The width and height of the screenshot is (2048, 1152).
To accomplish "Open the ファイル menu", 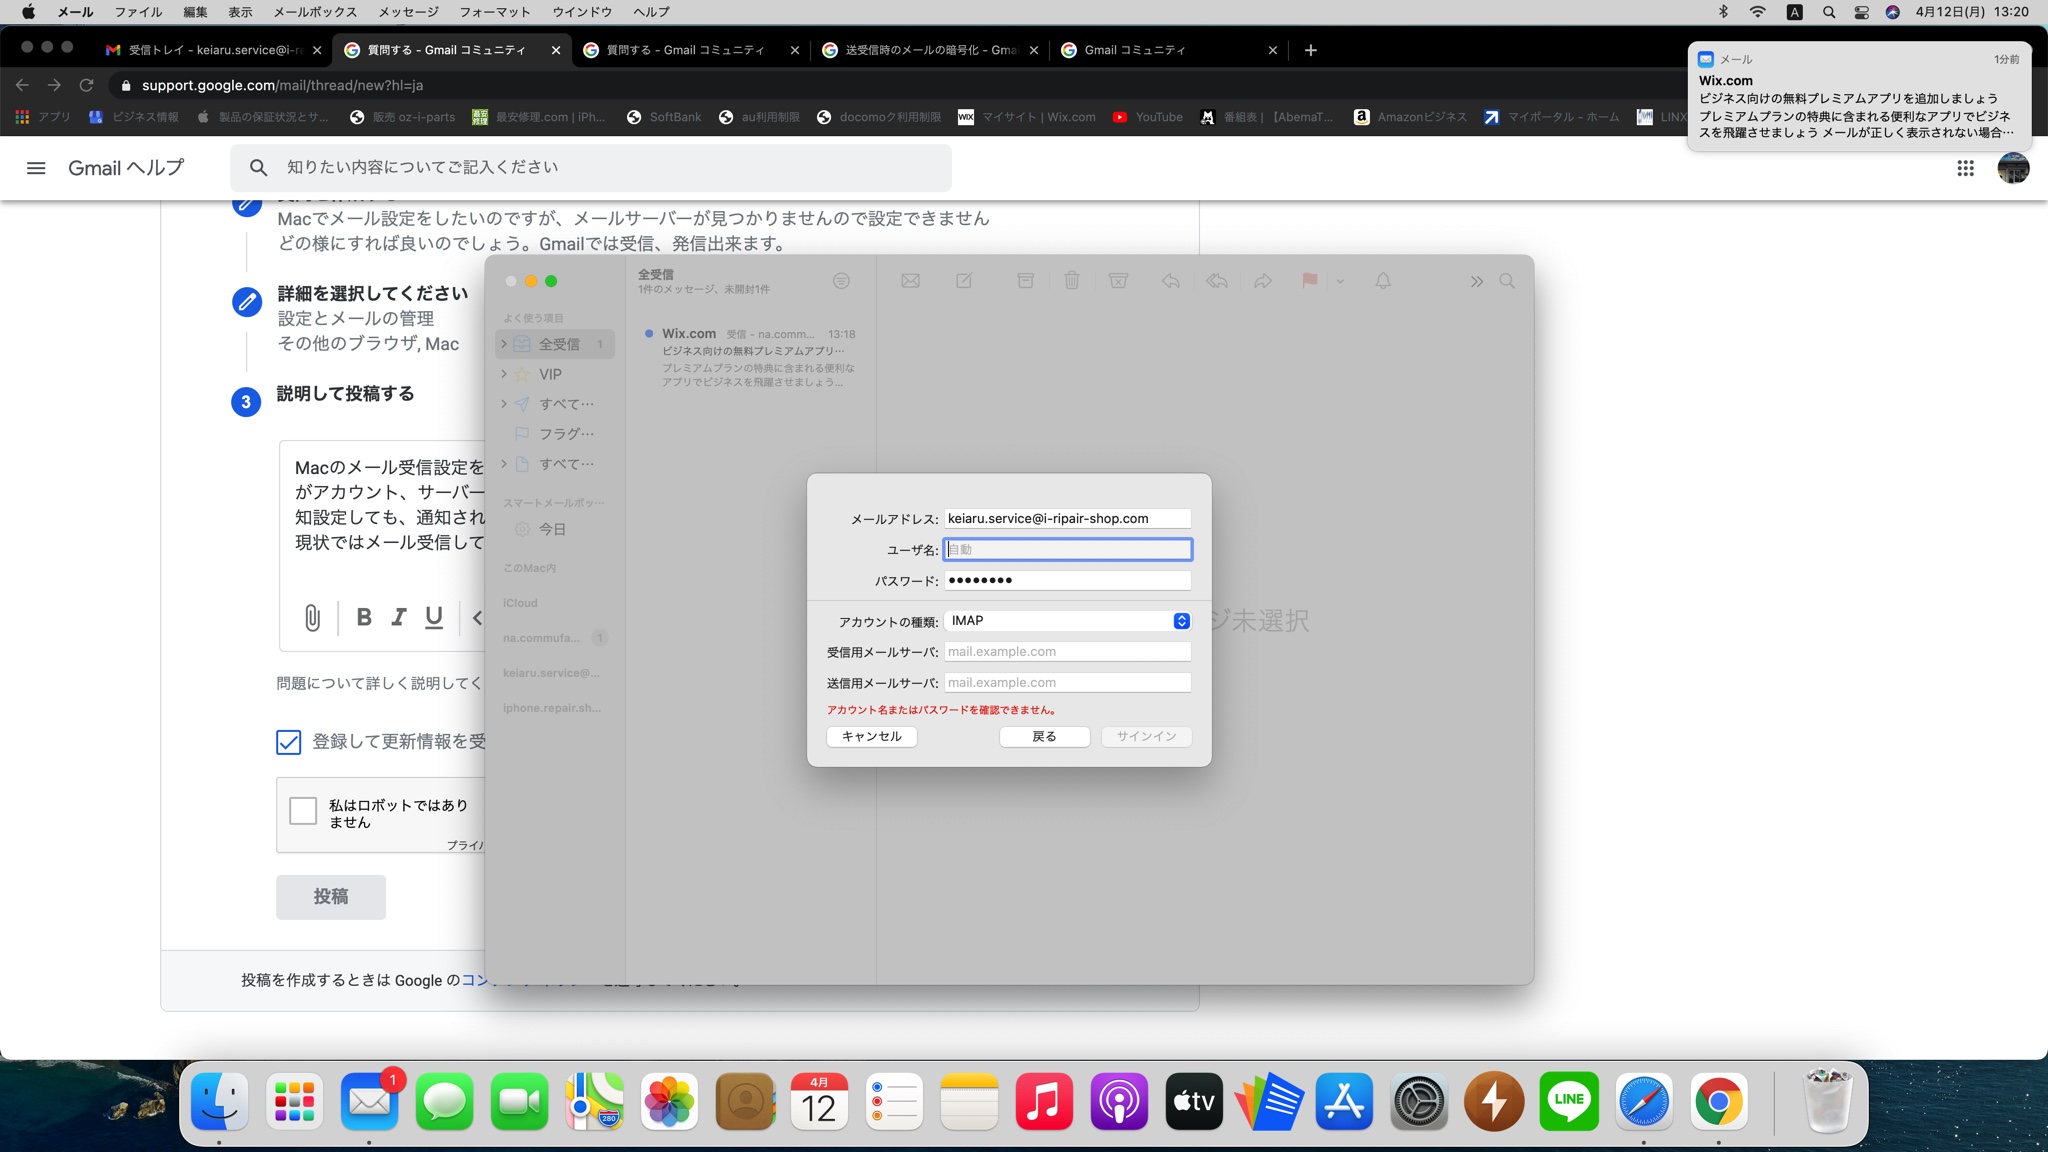I will click(x=138, y=12).
